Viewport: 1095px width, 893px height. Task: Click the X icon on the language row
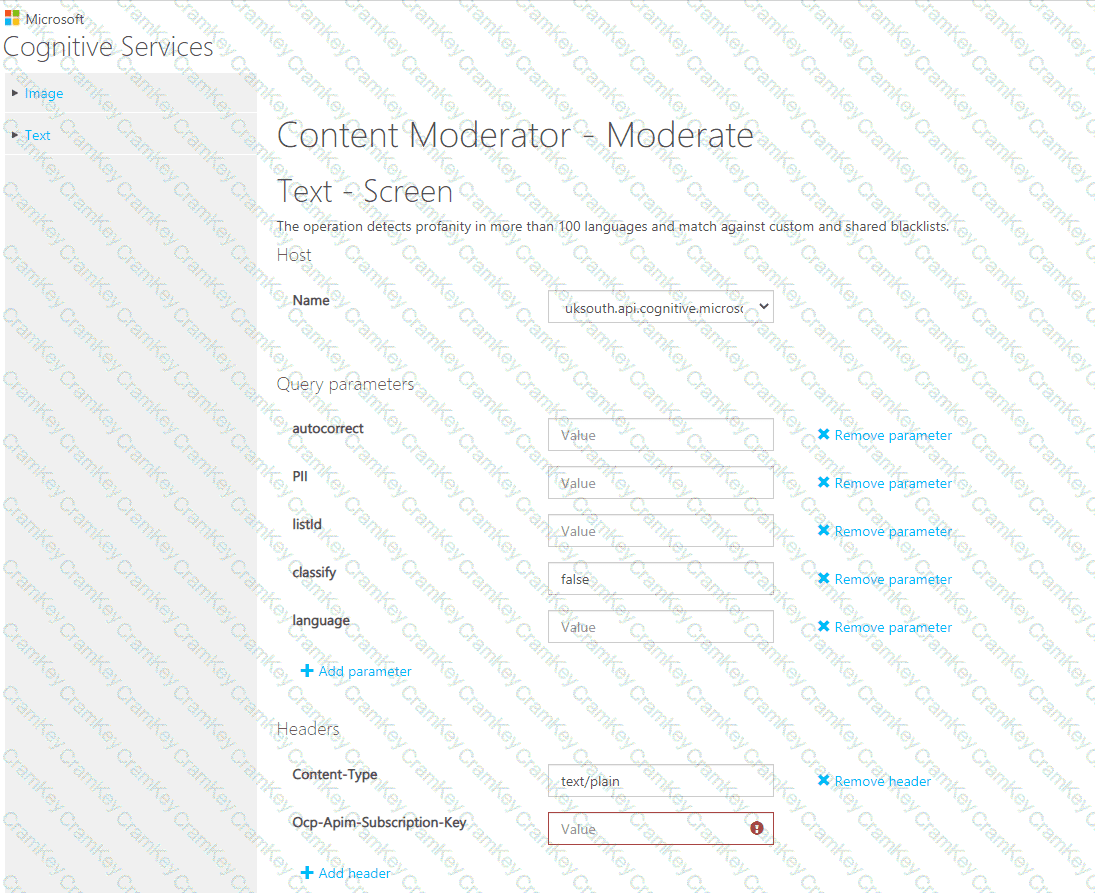click(824, 627)
